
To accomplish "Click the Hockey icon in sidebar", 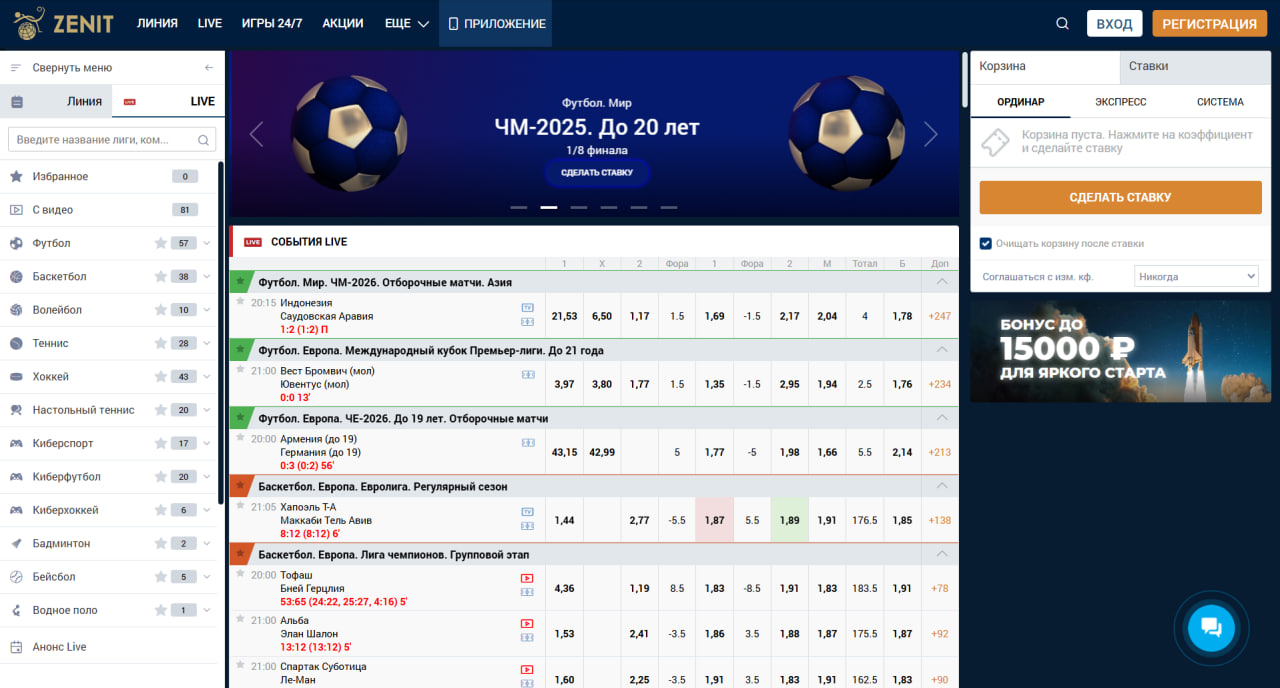I will pos(16,377).
